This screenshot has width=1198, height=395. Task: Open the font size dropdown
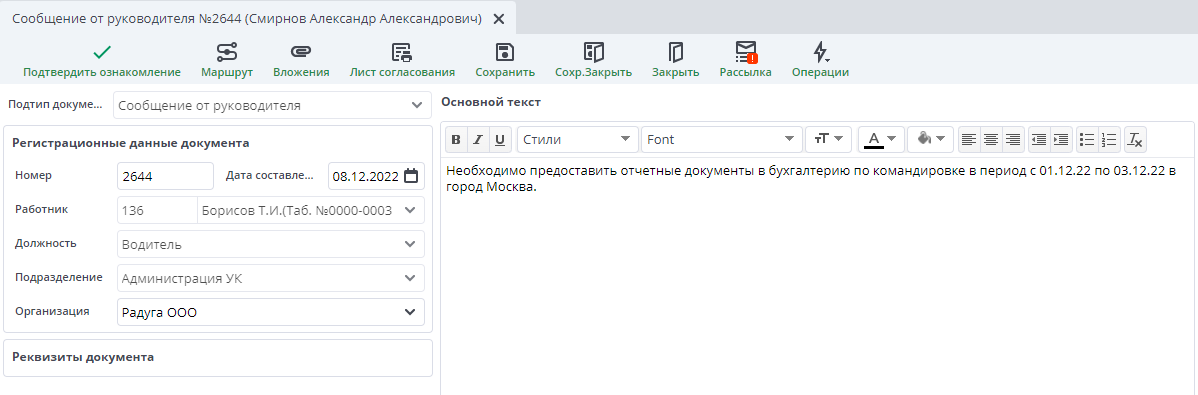coord(828,139)
